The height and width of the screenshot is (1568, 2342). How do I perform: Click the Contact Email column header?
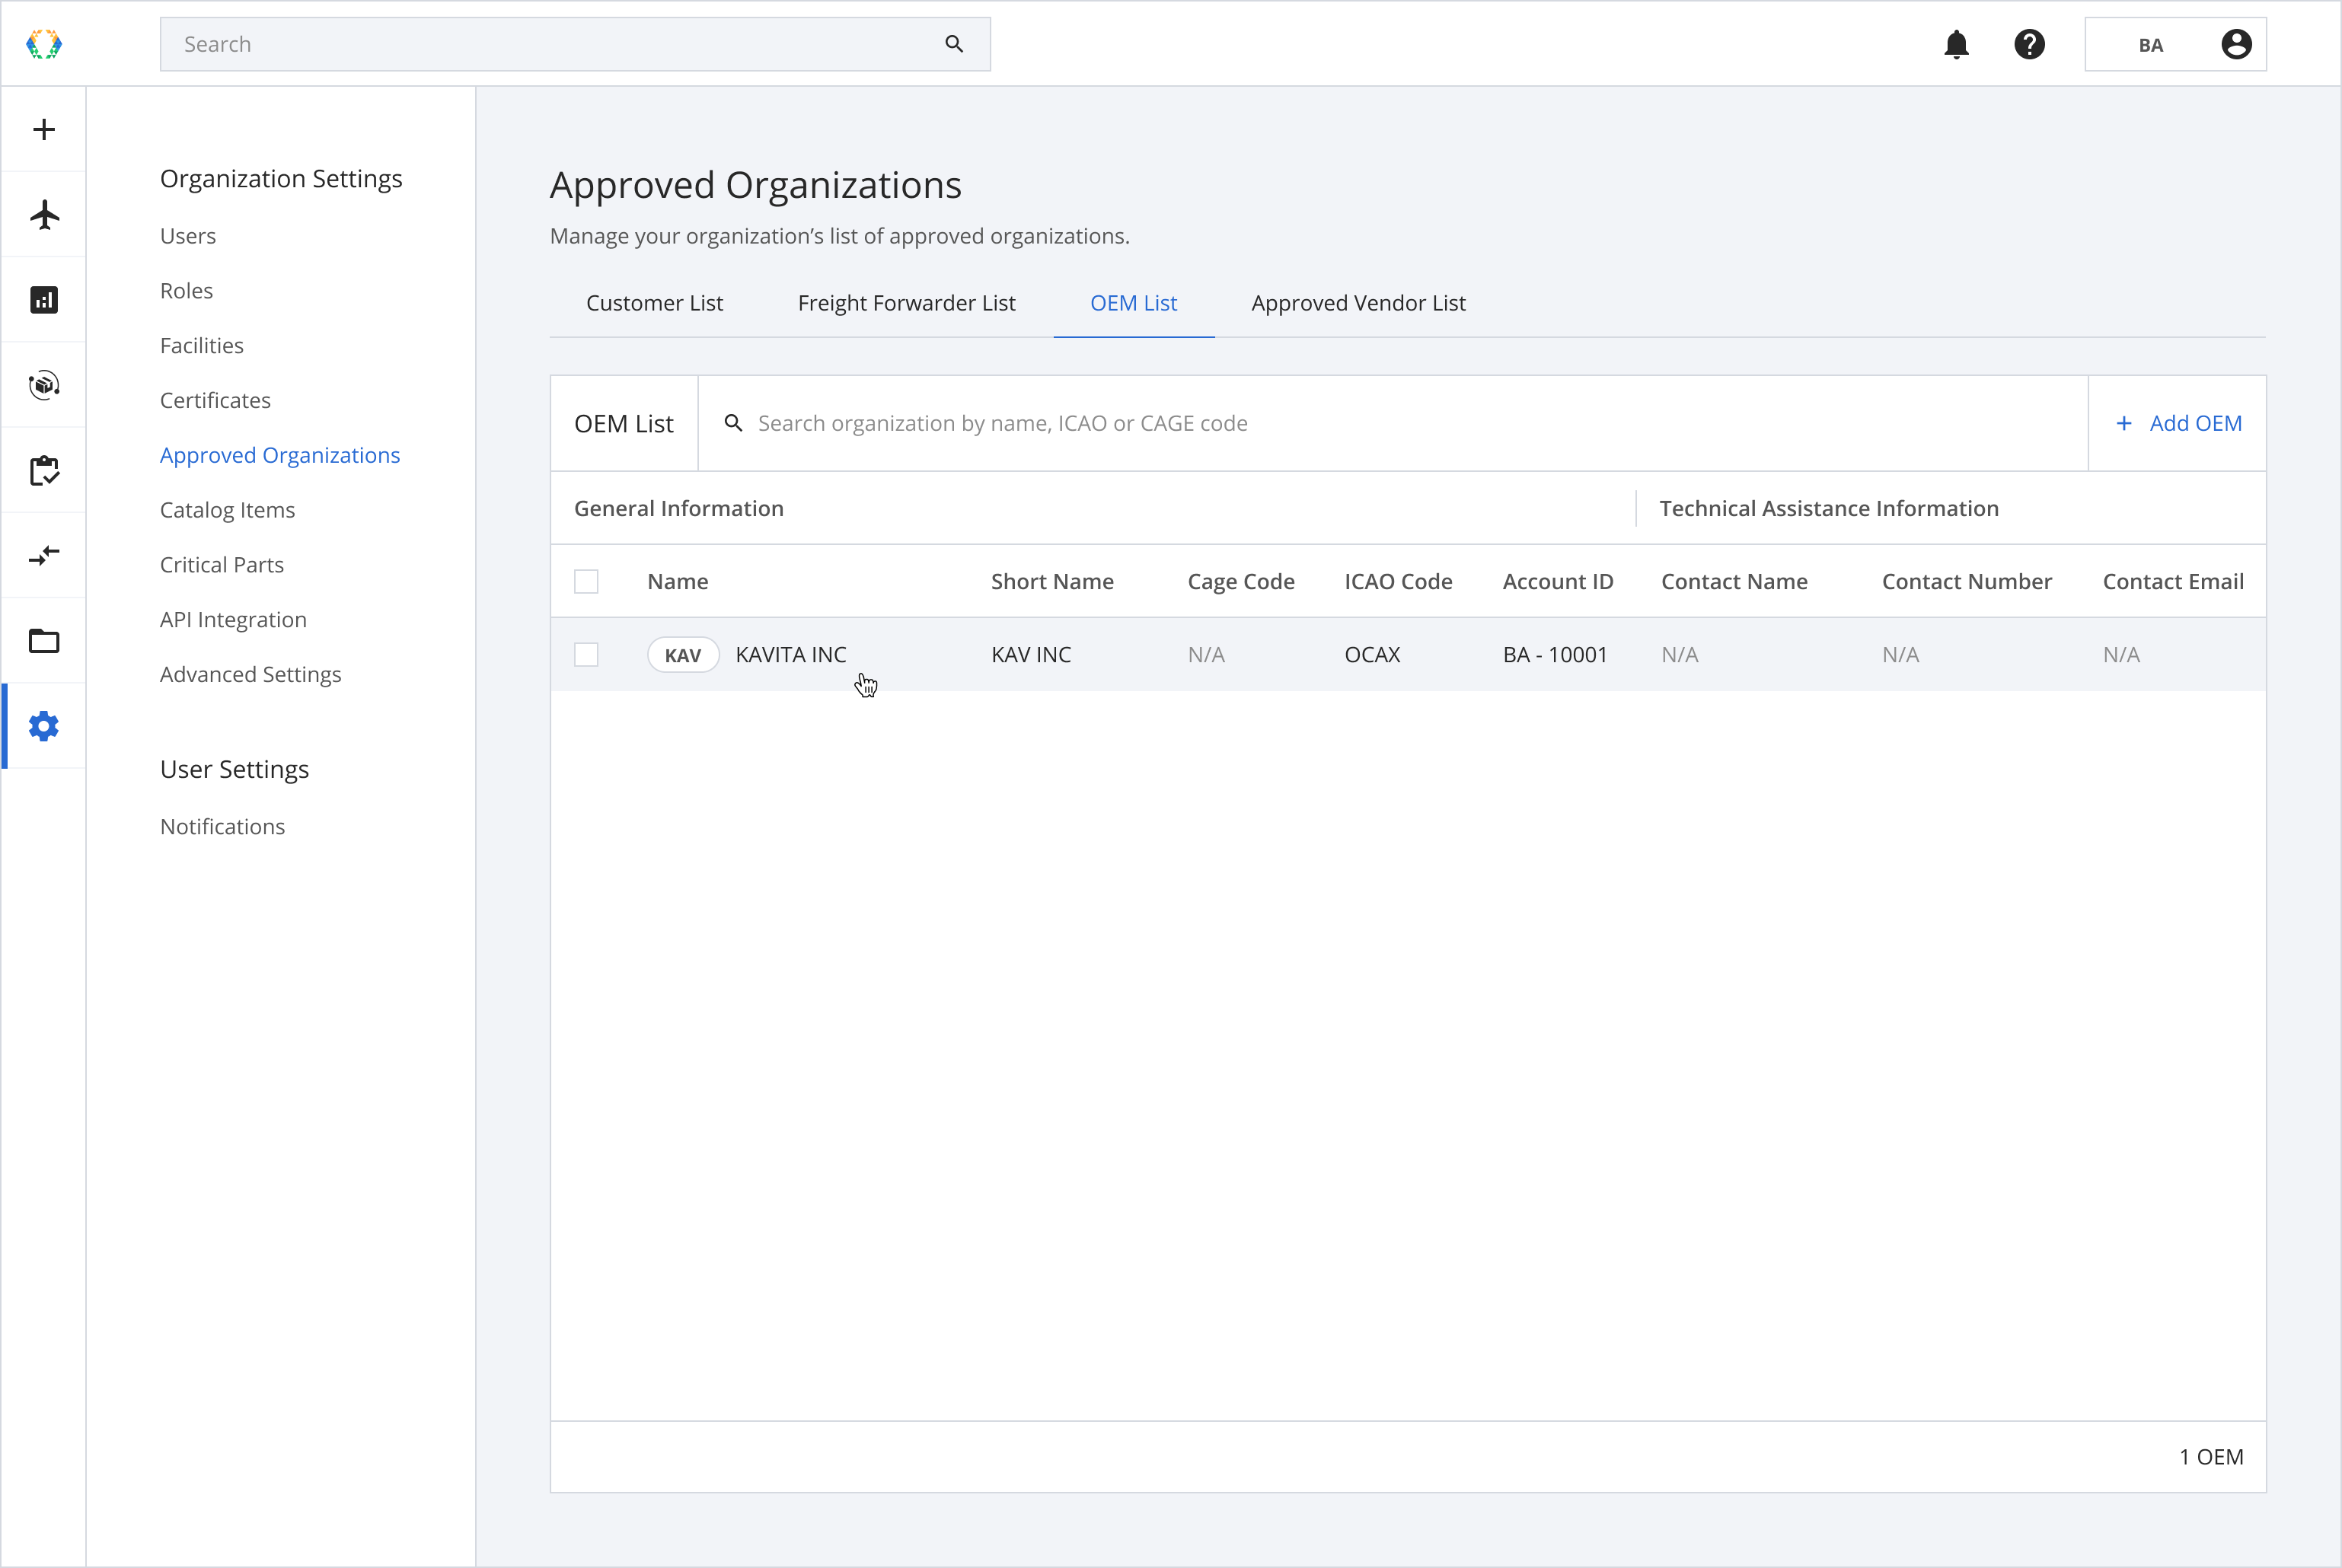(x=2173, y=582)
